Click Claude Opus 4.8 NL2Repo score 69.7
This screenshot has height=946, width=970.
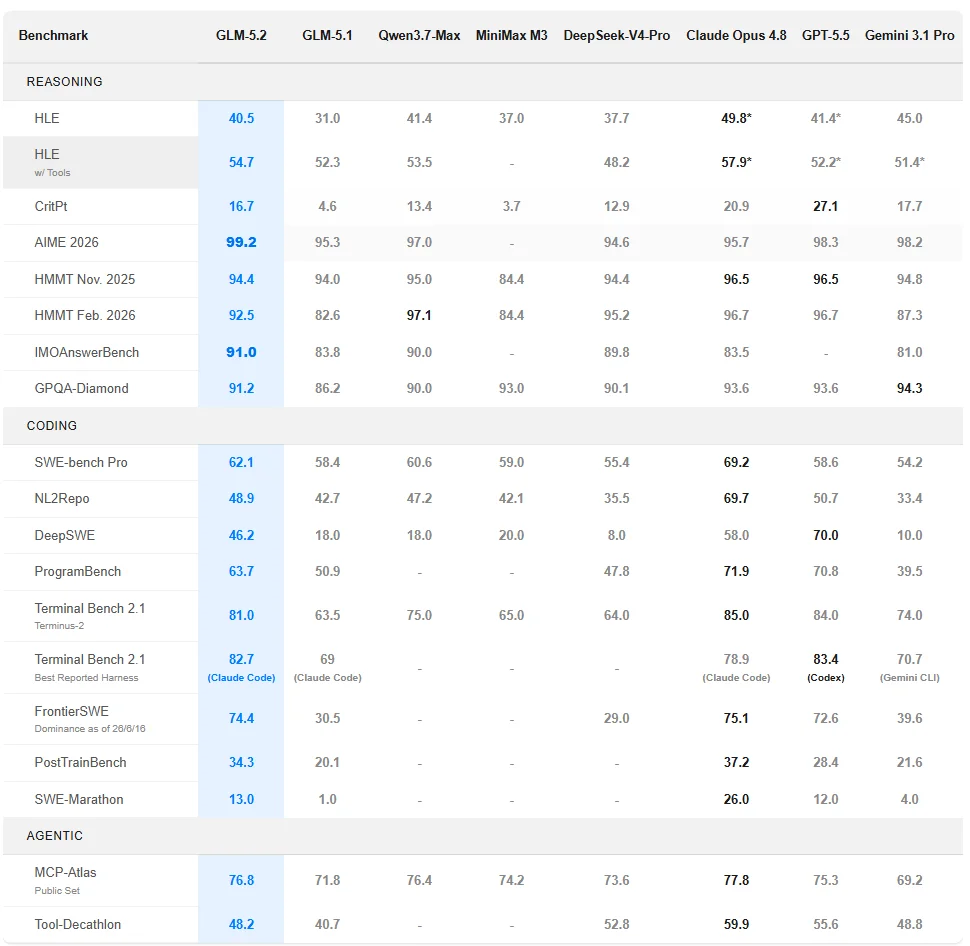(x=736, y=499)
